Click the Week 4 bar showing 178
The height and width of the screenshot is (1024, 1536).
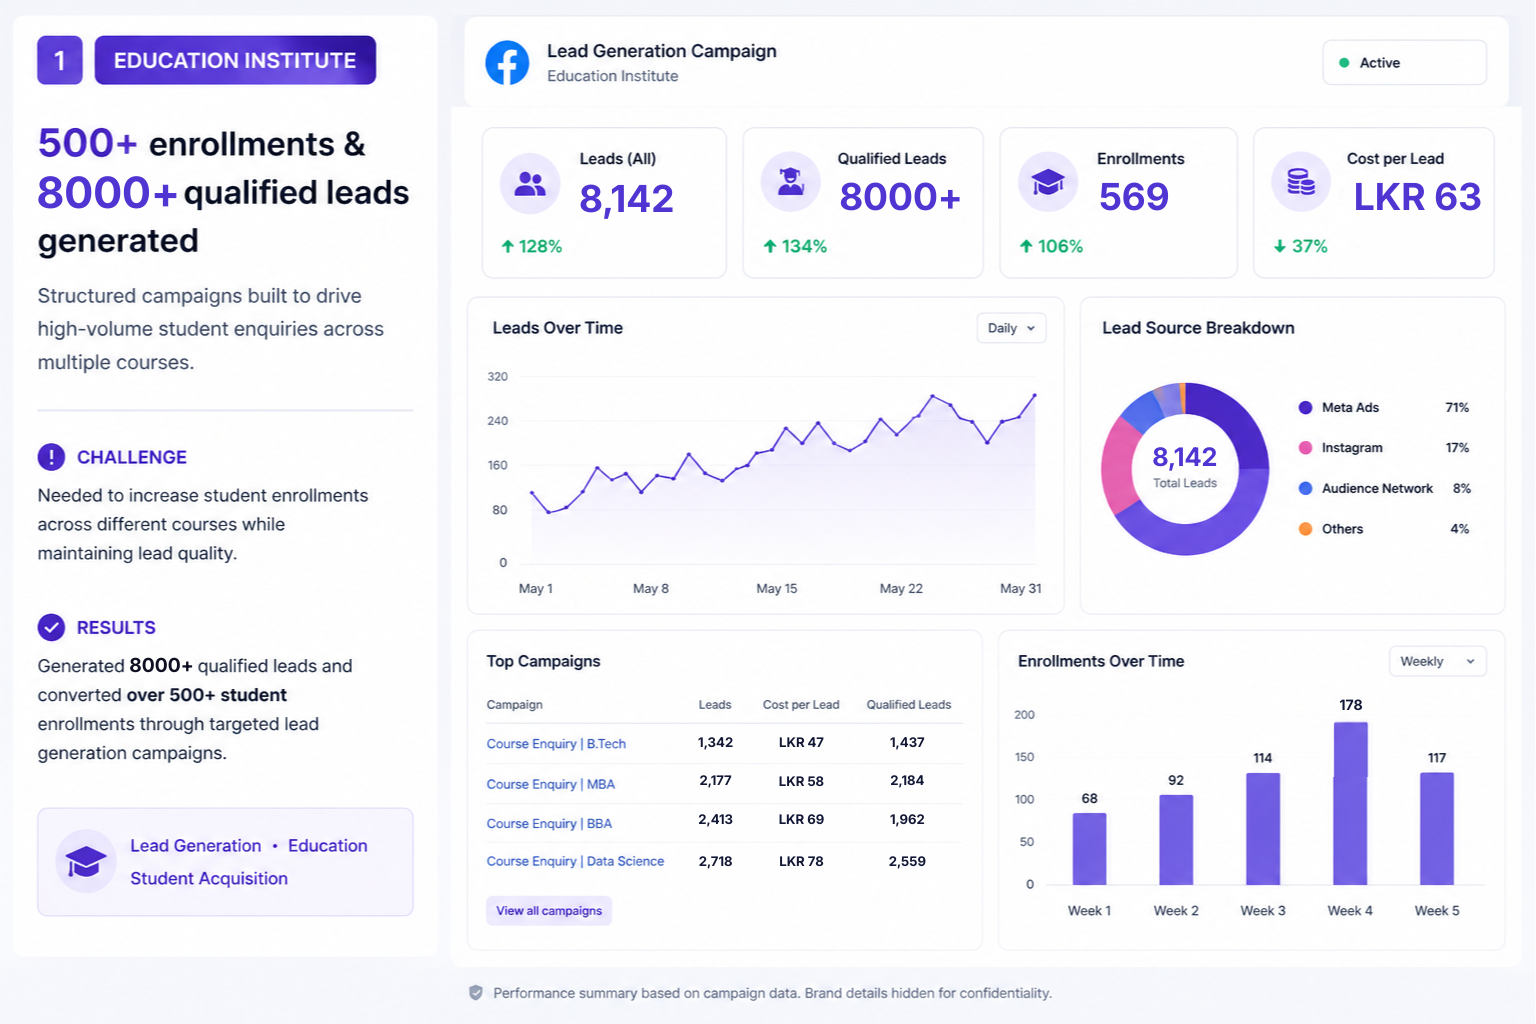(x=1350, y=803)
